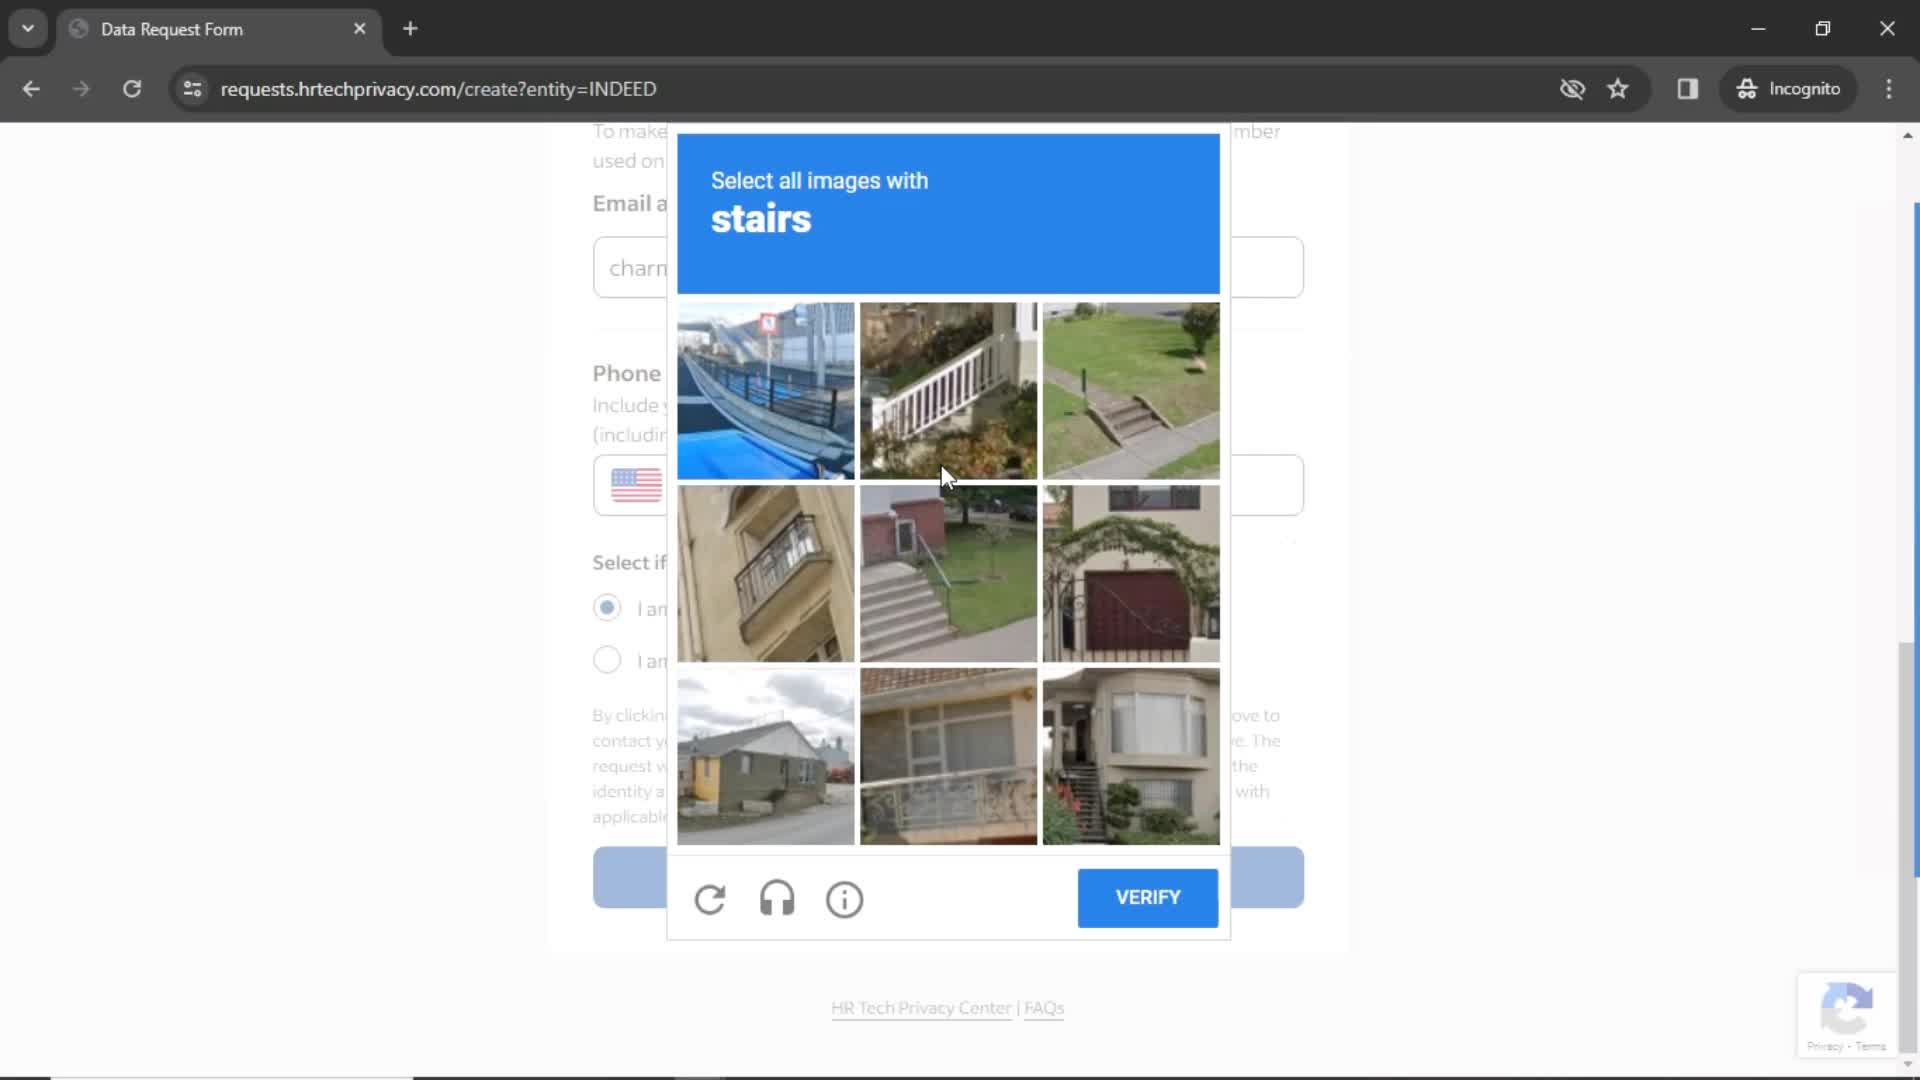
Task: Click the page back navigation arrow
Action: tap(30, 87)
